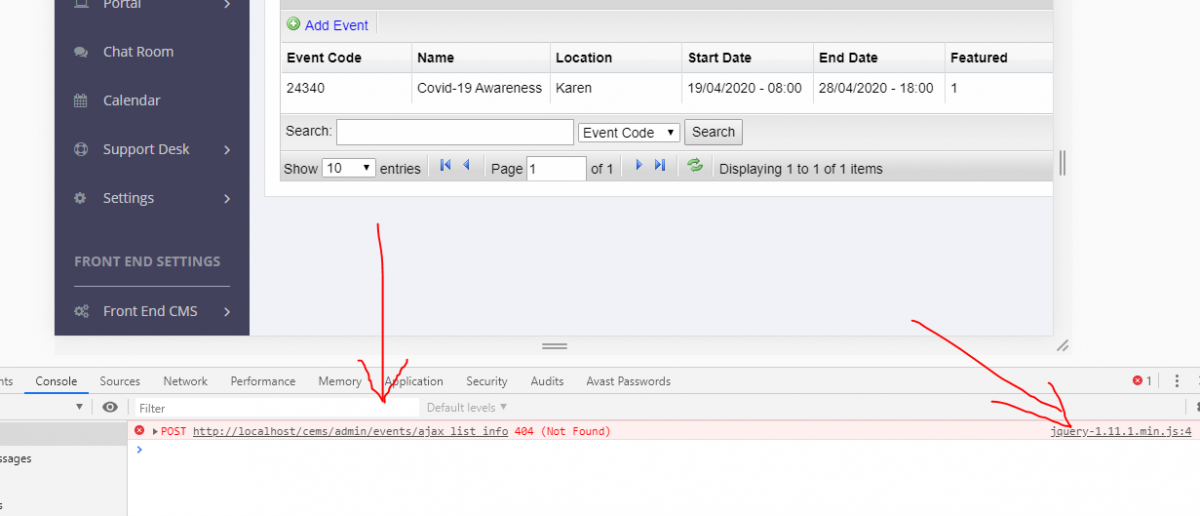Image resolution: width=1200 pixels, height=516 pixels.
Task: Click the Page number input field
Action: [556, 168]
